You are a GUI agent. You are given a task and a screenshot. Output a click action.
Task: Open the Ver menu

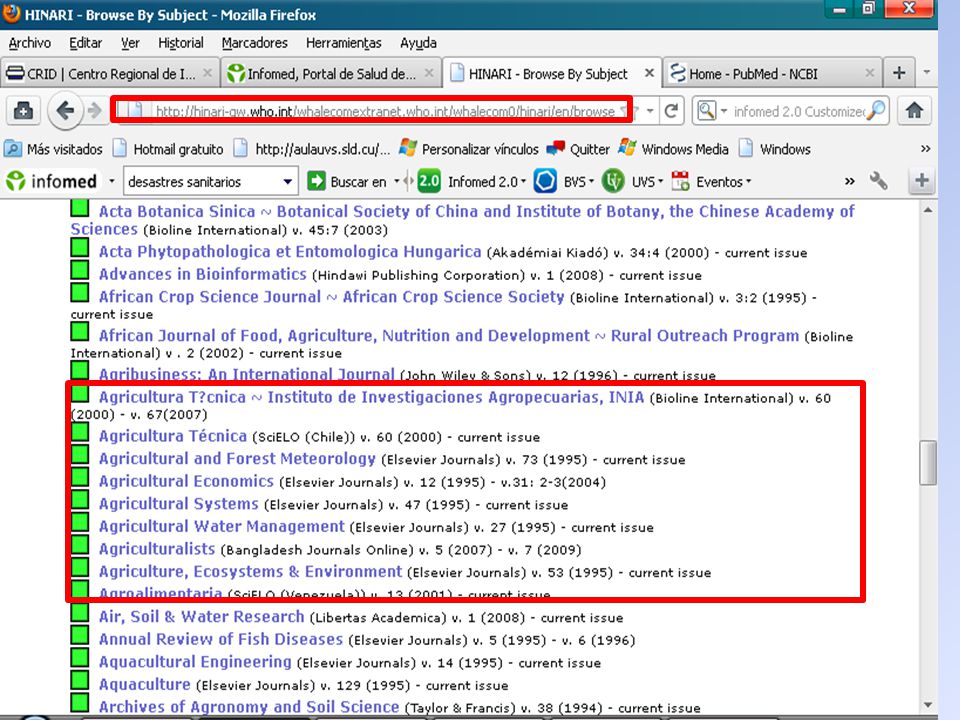point(130,43)
